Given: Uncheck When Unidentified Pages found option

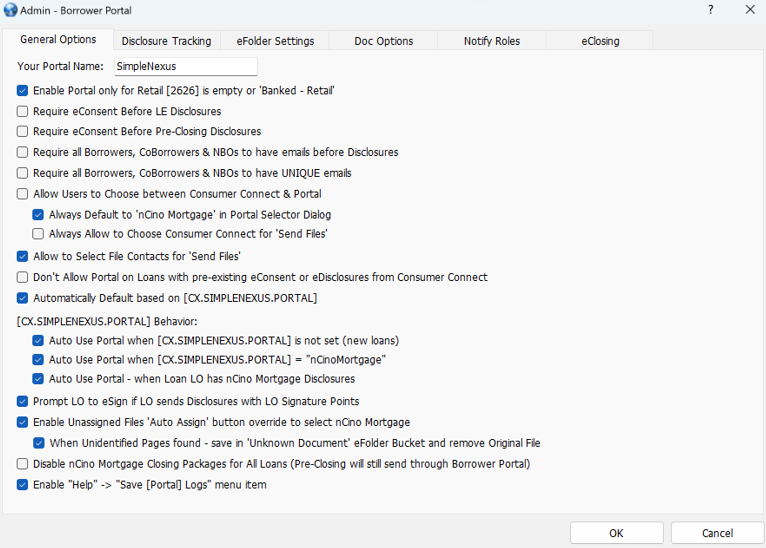Looking at the screenshot, I should (x=39, y=443).
